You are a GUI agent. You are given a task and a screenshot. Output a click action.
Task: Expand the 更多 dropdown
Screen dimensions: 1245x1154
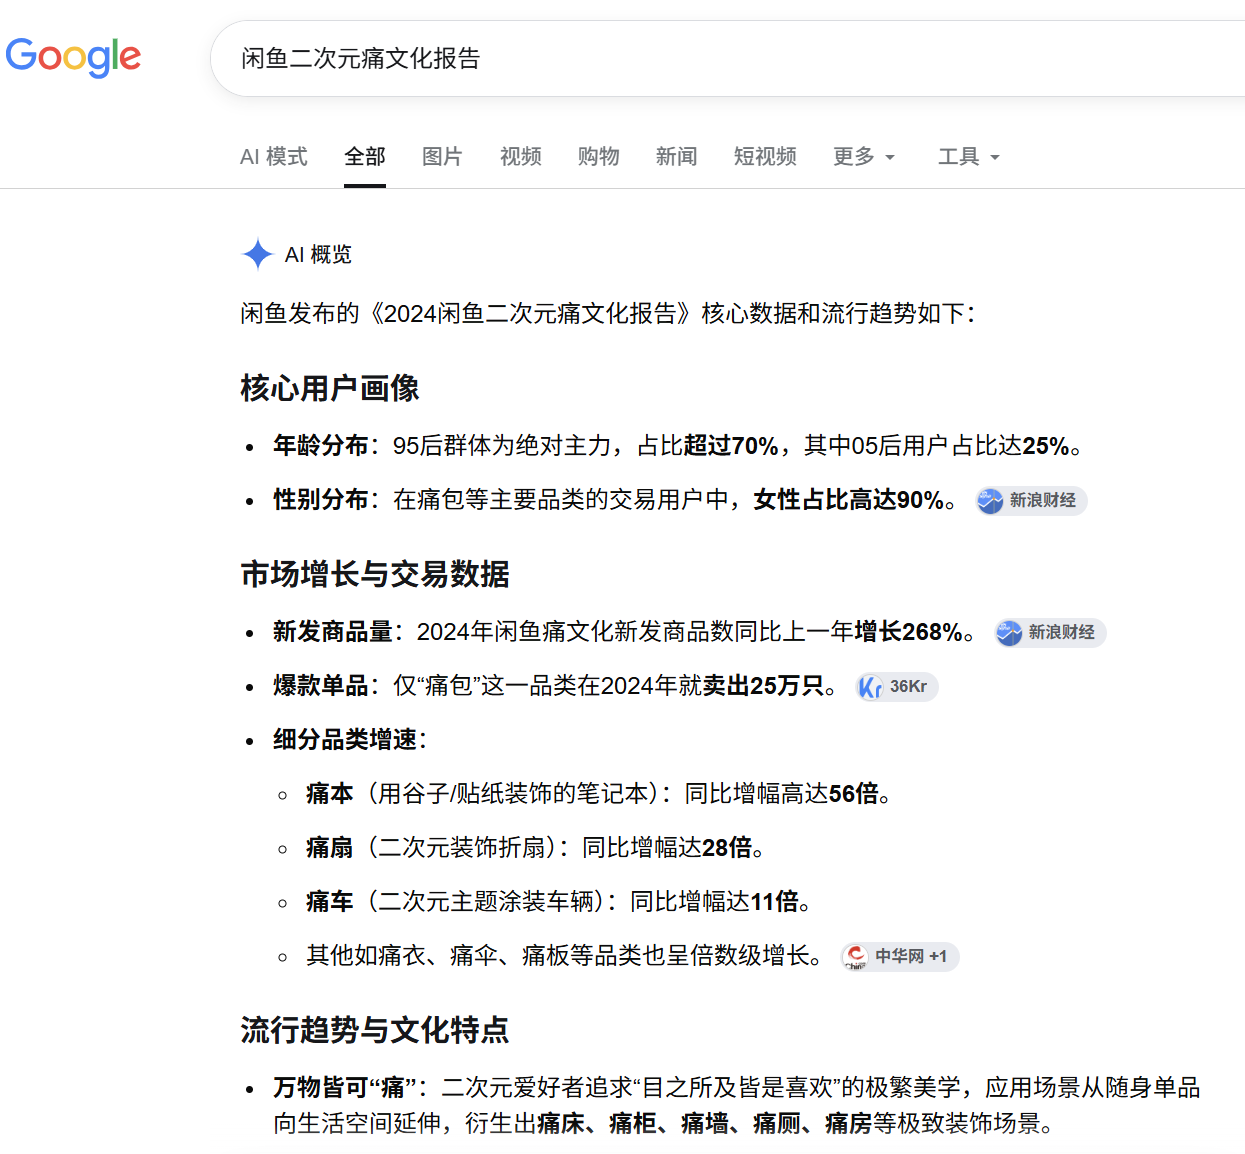pyautogui.click(x=864, y=156)
